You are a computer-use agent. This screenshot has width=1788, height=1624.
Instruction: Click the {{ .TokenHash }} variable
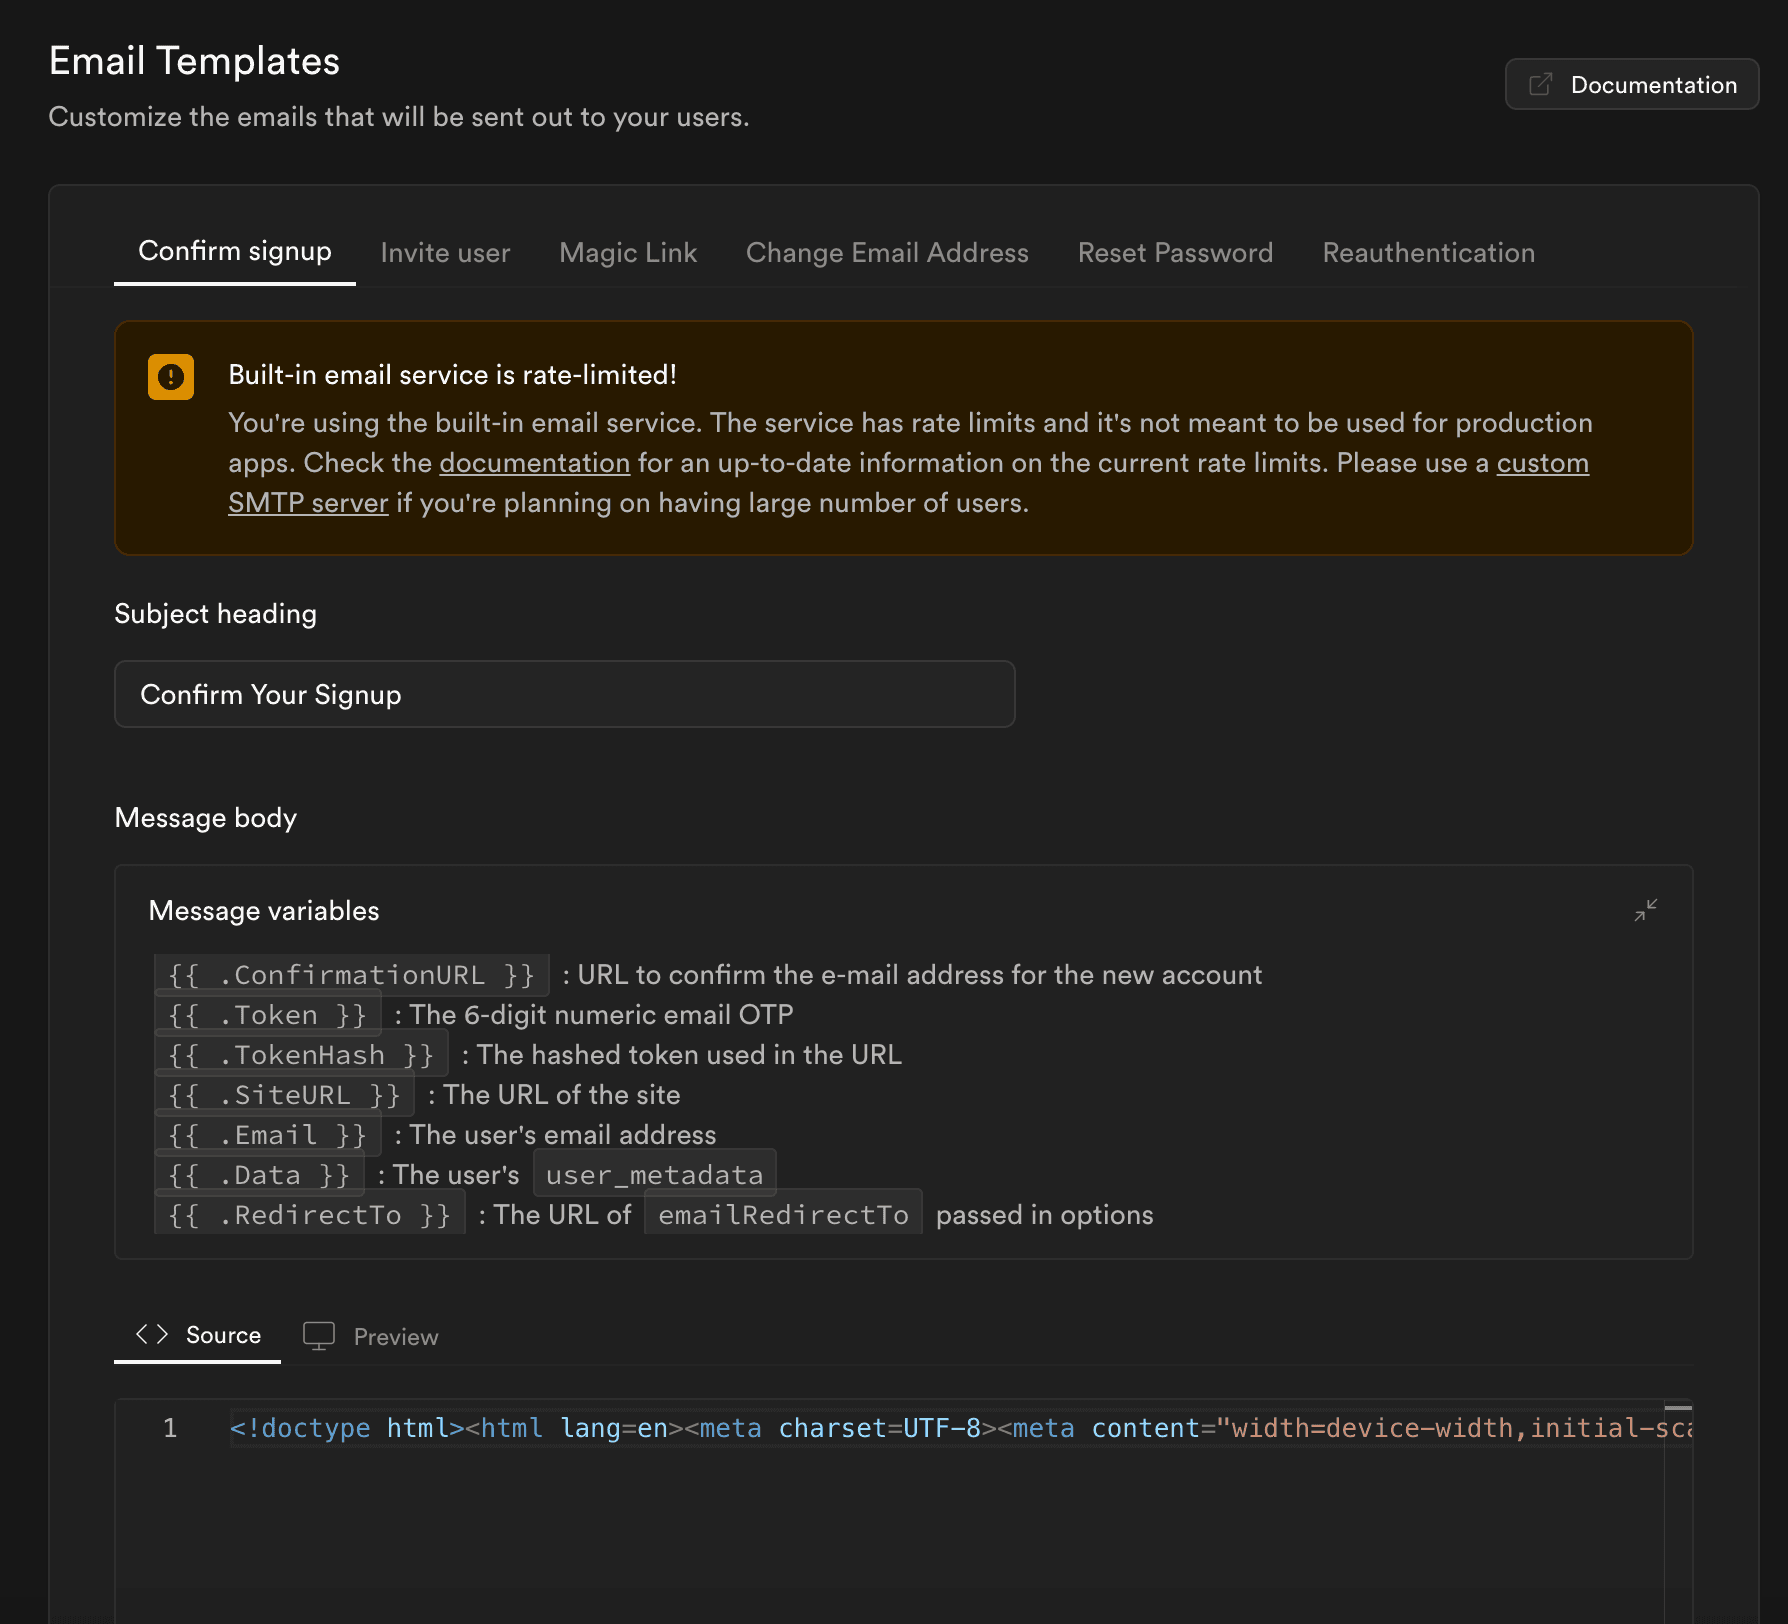(300, 1055)
